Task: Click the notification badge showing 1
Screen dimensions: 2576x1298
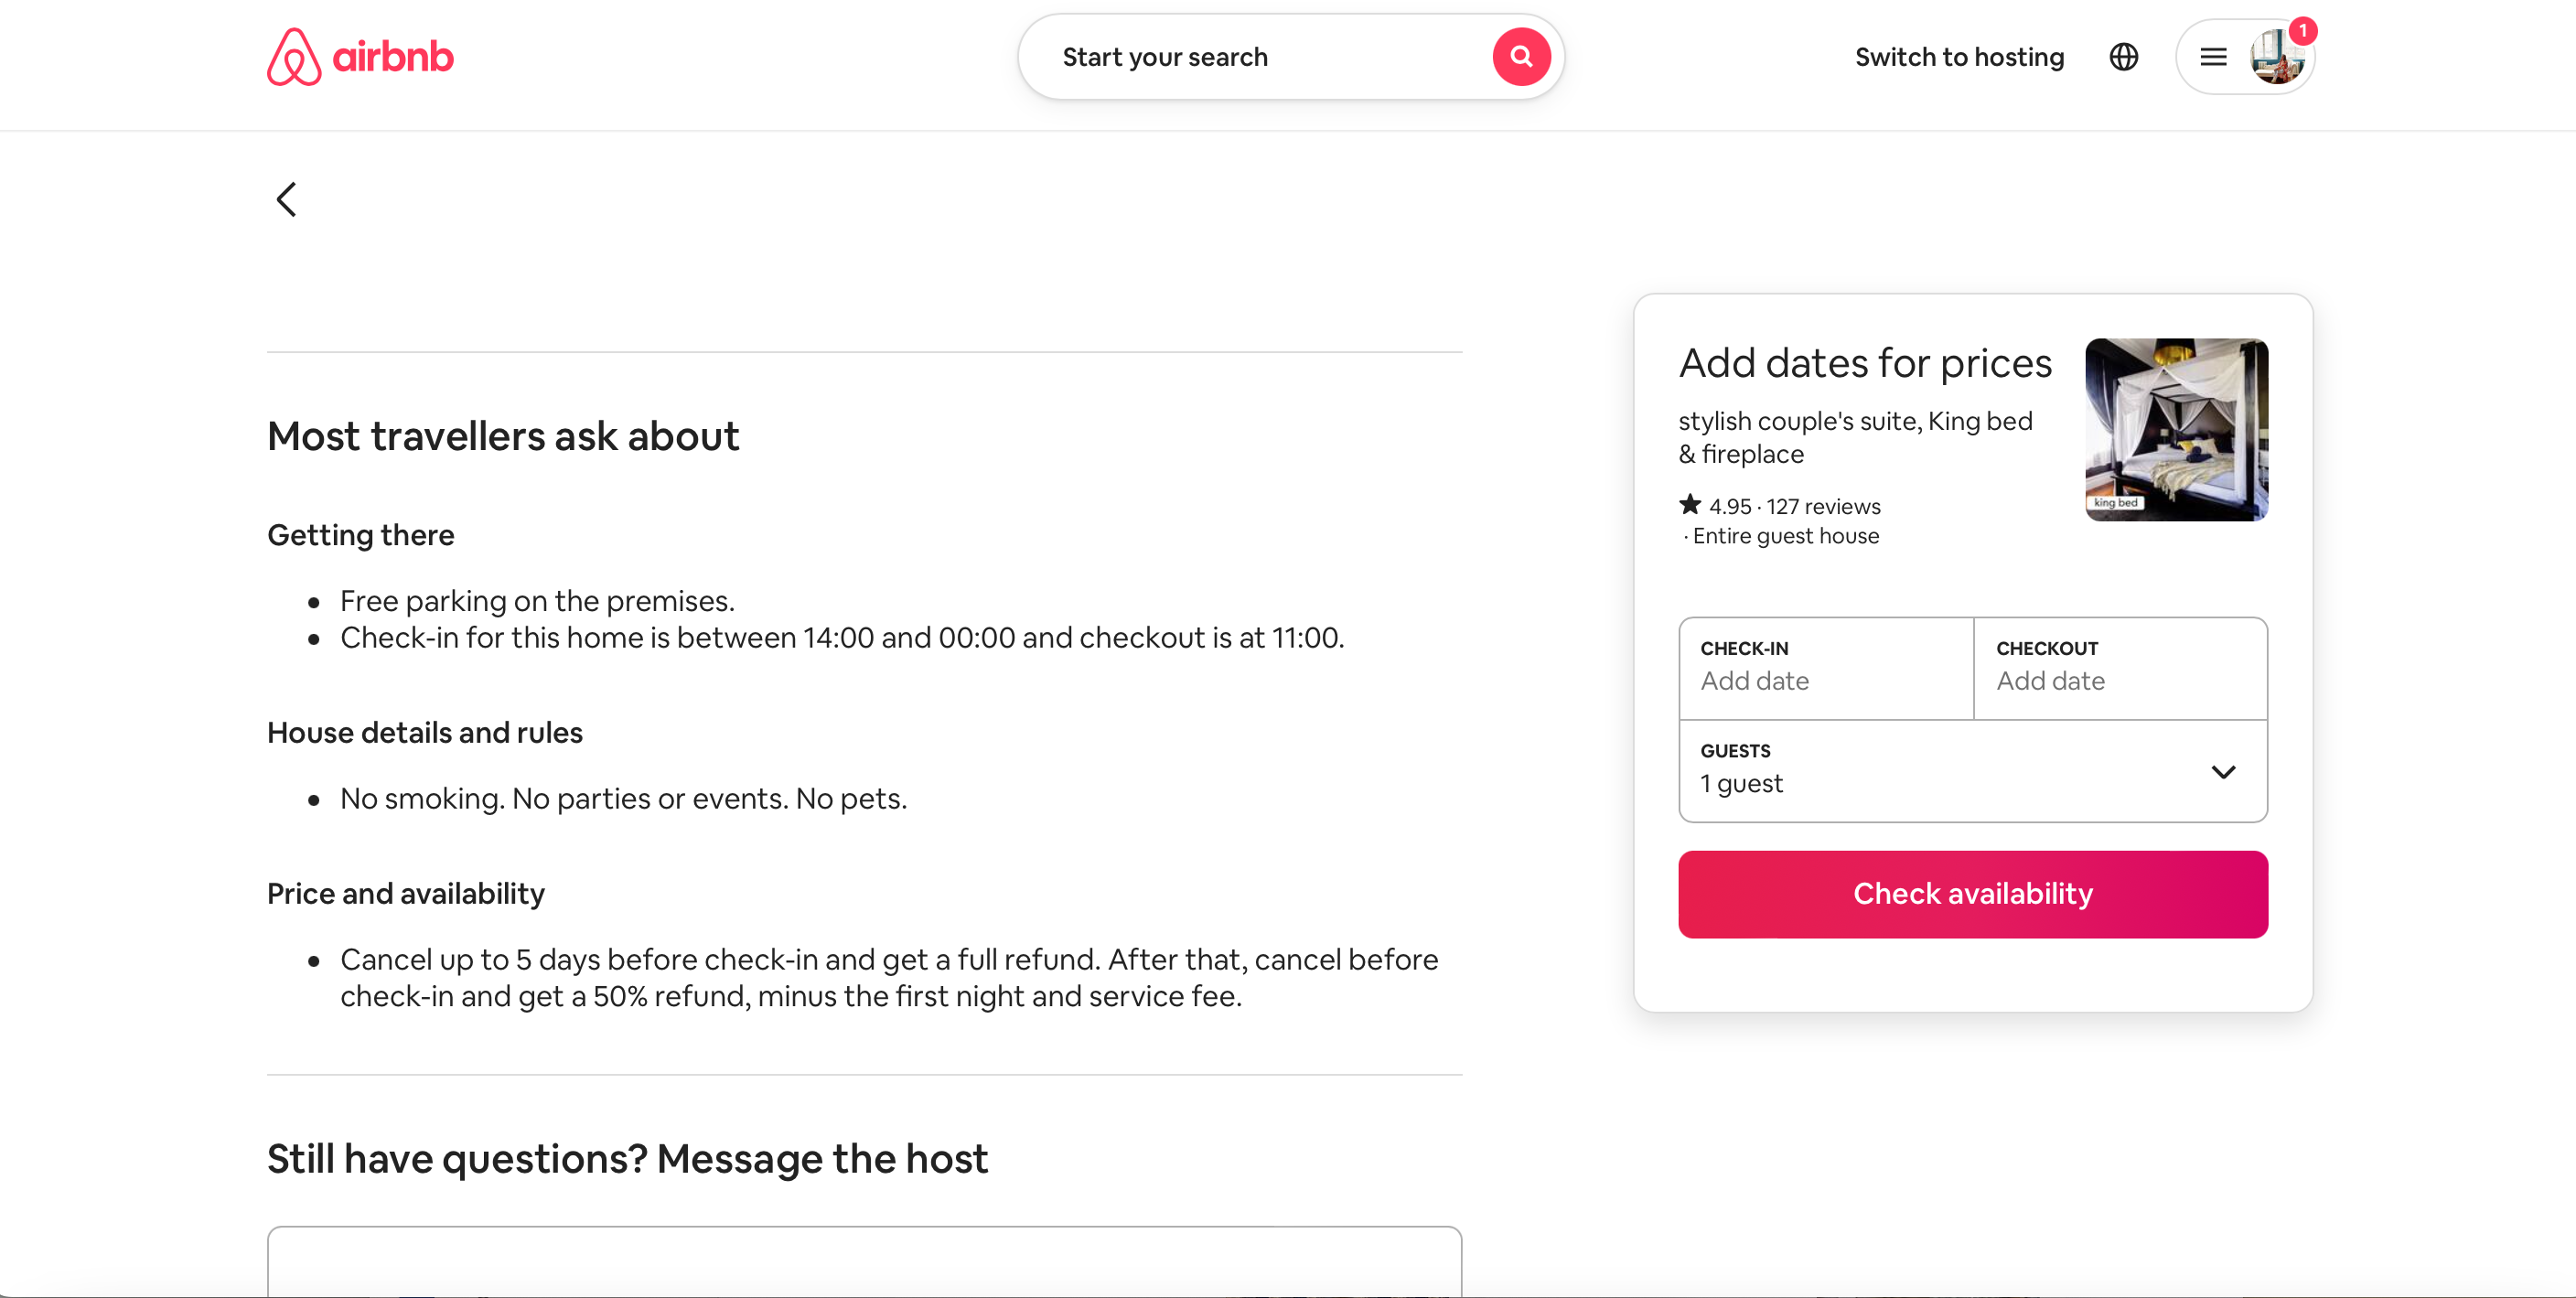Action: 2304,32
